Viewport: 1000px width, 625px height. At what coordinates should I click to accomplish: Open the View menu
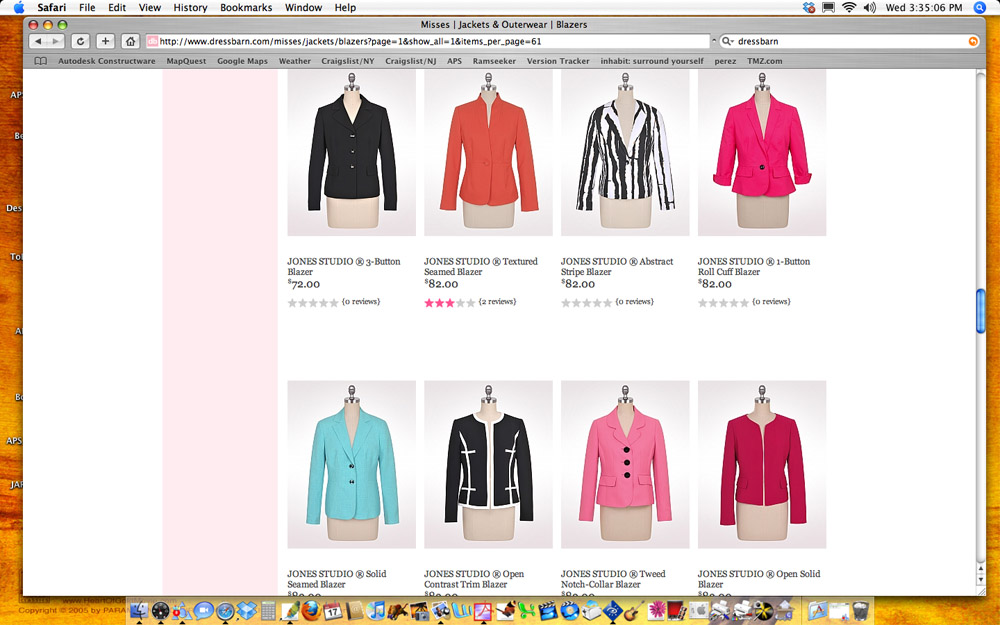coord(150,8)
